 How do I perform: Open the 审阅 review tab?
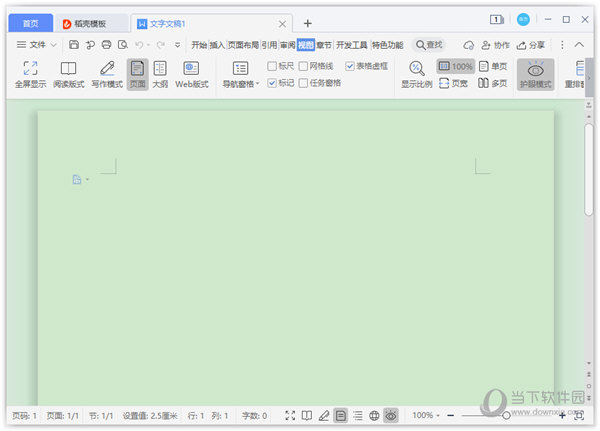click(287, 45)
